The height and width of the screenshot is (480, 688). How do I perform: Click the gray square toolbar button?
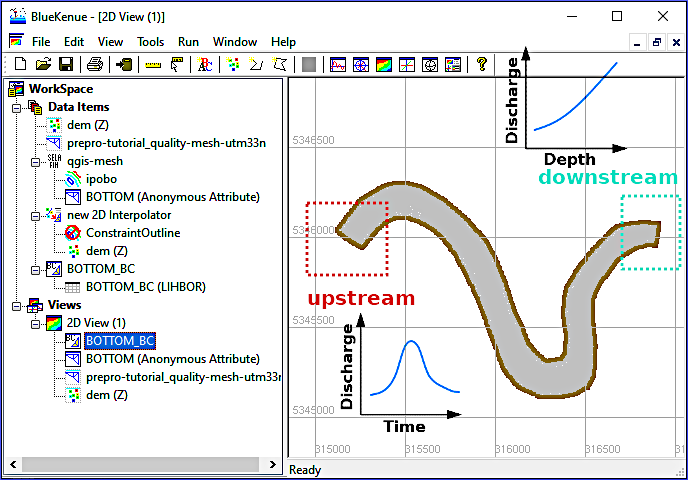pos(309,65)
